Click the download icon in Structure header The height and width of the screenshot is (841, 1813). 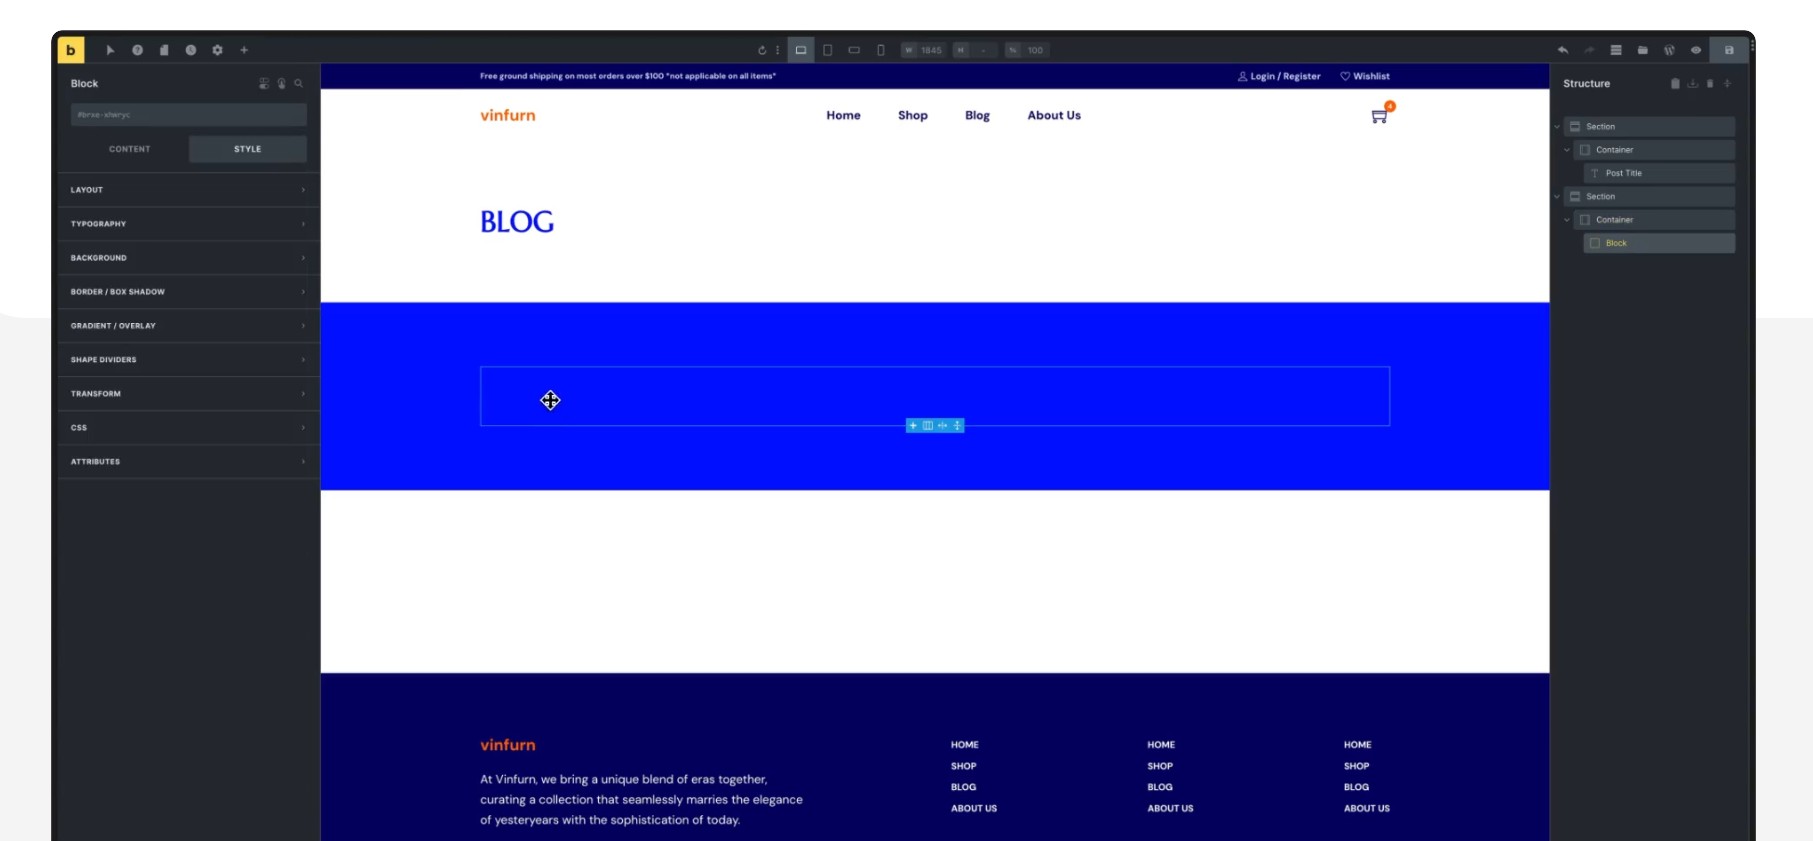pyautogui.click(x=1693, y=84)
